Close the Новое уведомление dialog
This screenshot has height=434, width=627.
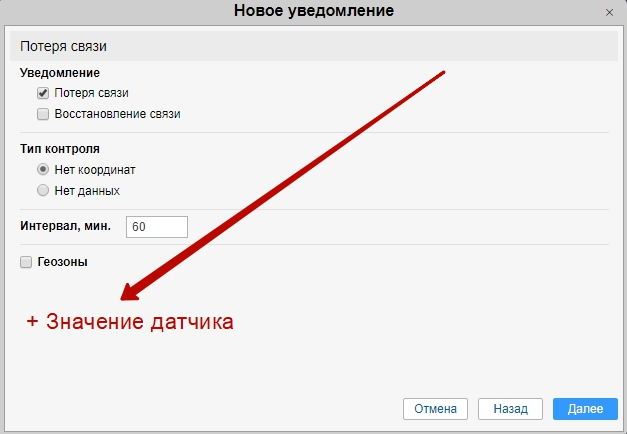coord(609,12)
